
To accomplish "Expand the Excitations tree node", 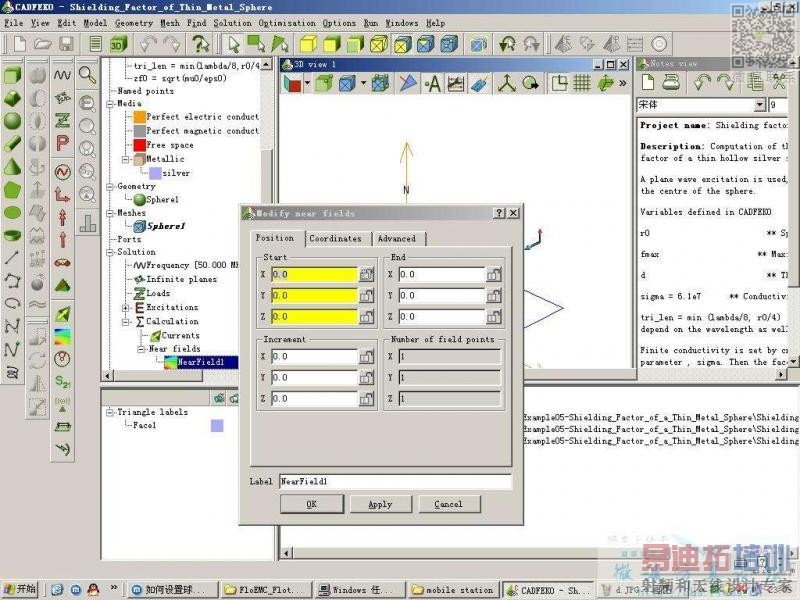I will (x=126, y=308).
